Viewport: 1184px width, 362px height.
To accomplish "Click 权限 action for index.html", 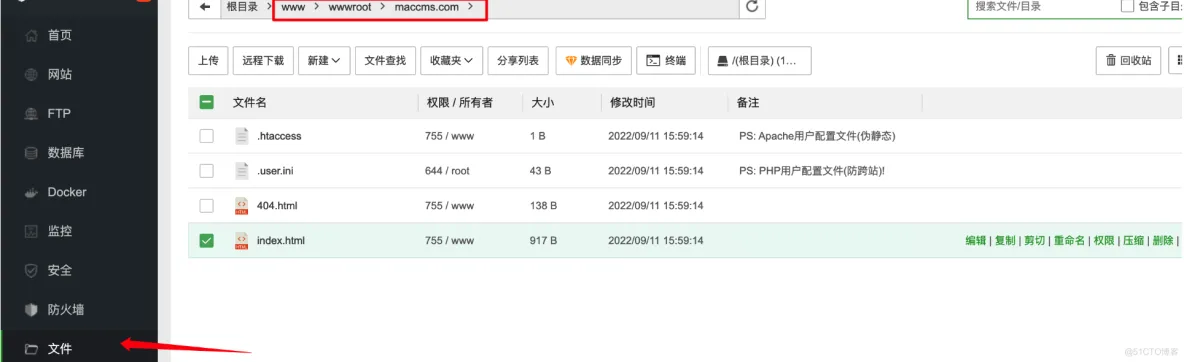I will [1104, 240].
